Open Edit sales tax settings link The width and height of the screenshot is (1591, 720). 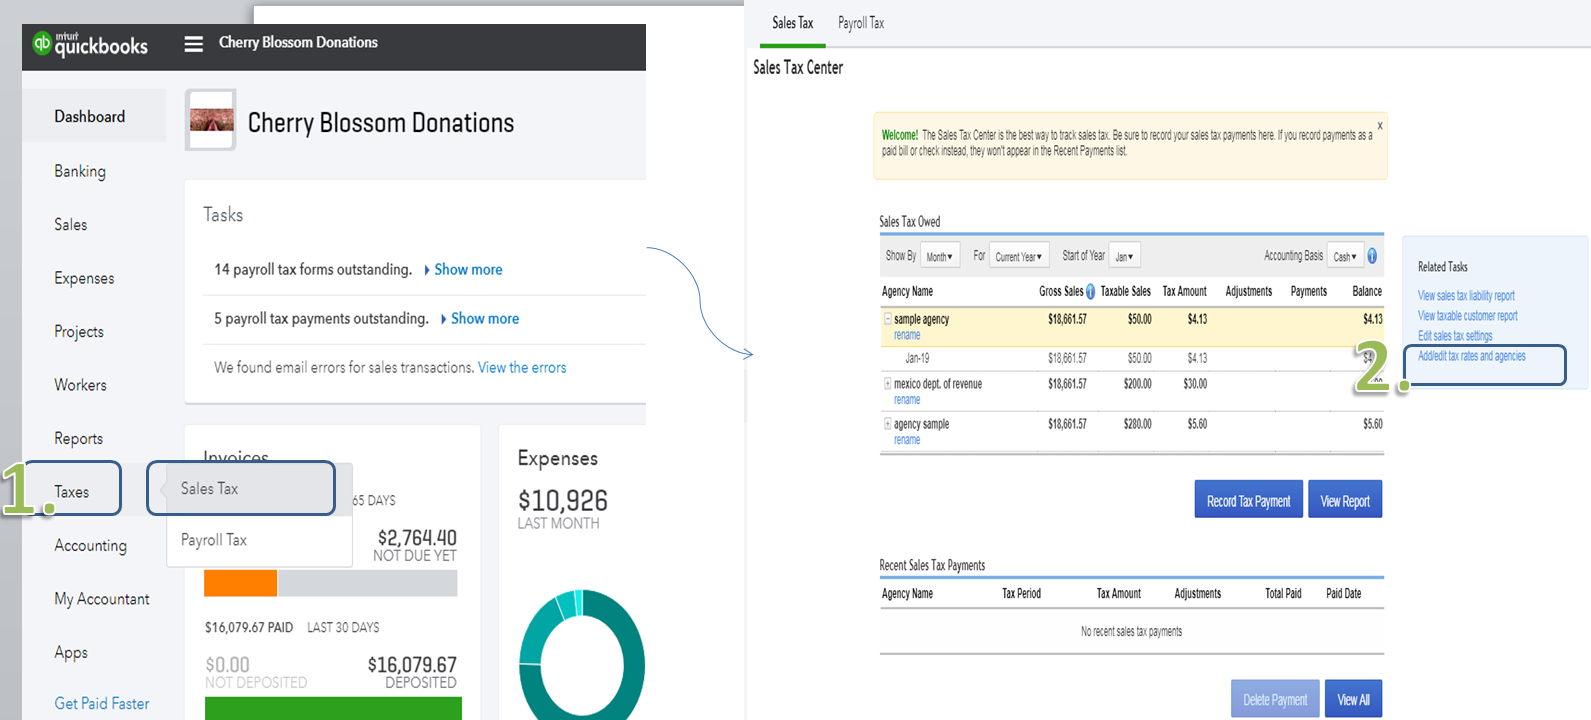[1455, 336]
